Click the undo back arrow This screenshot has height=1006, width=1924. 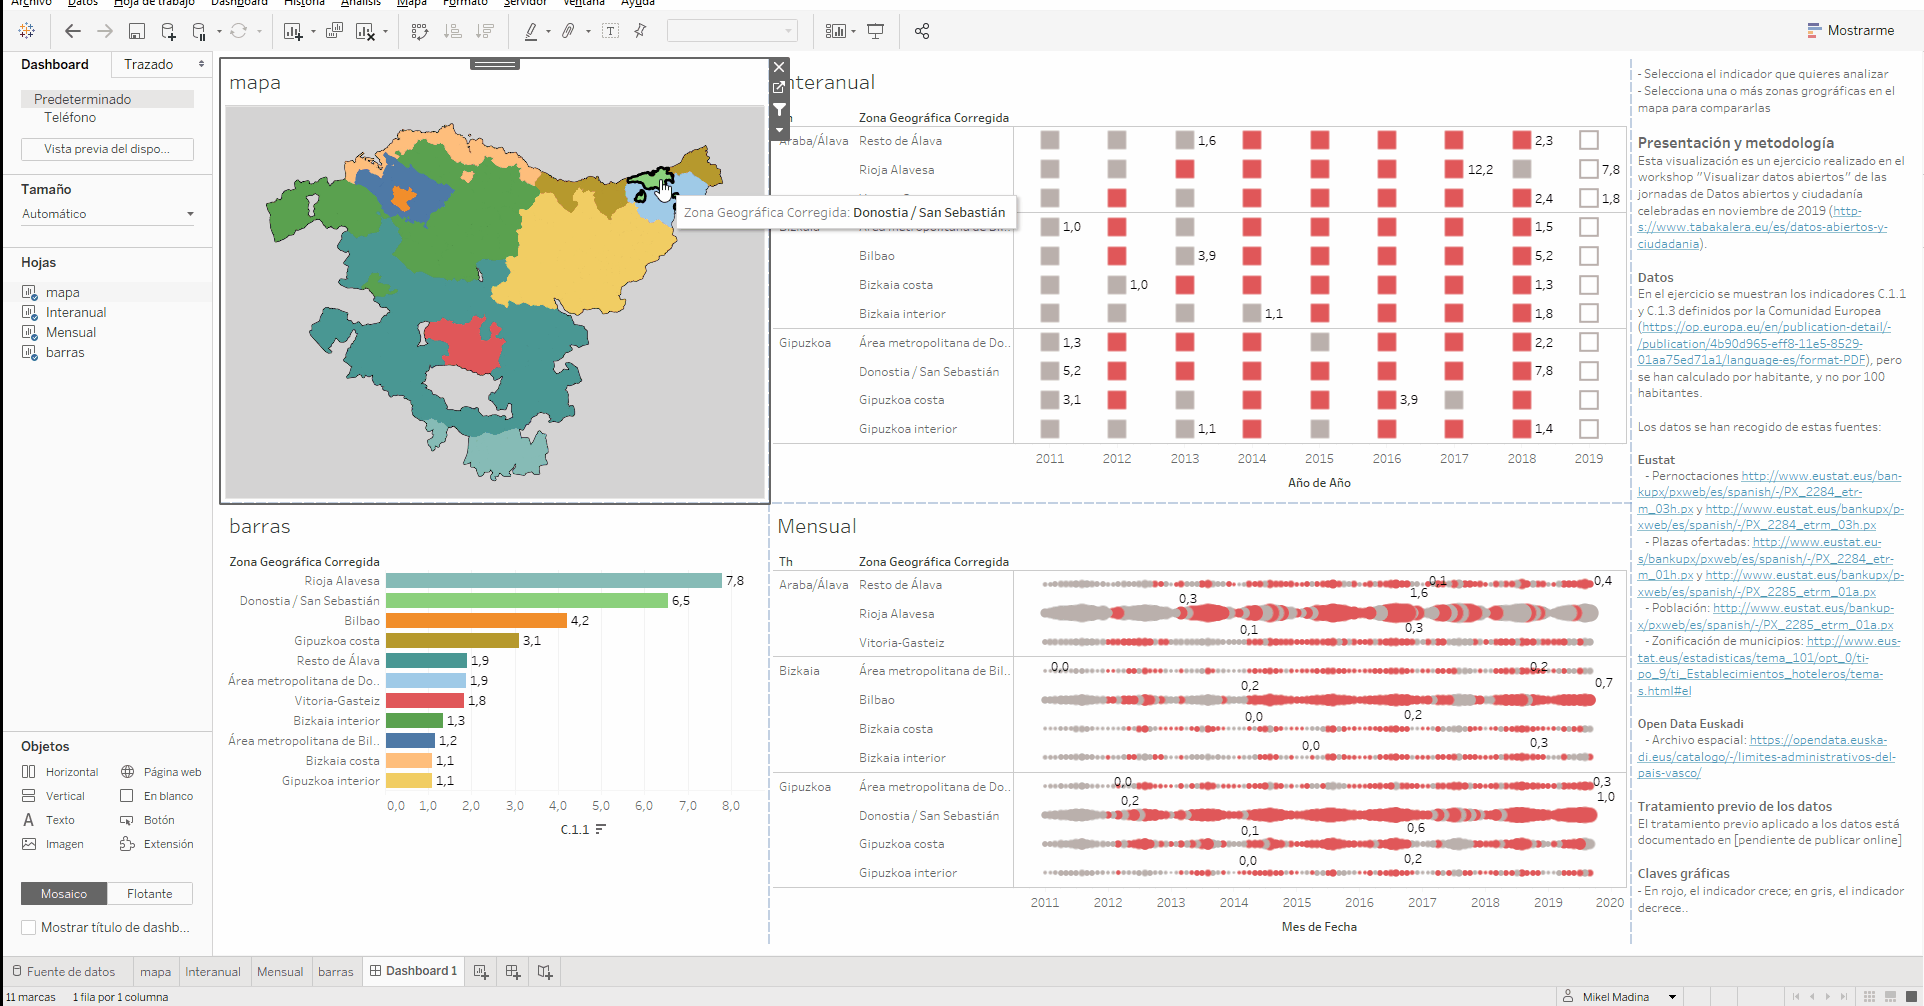73,32
